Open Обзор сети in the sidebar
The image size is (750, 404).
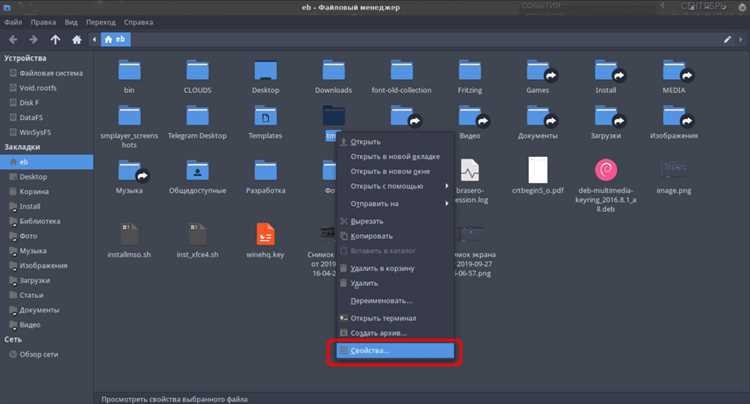click(x=47, y=354)
